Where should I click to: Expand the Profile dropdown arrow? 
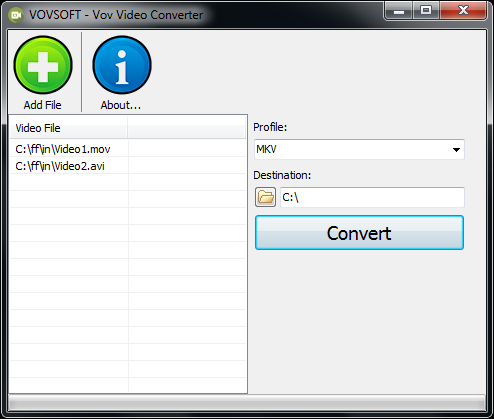[456, 150]
